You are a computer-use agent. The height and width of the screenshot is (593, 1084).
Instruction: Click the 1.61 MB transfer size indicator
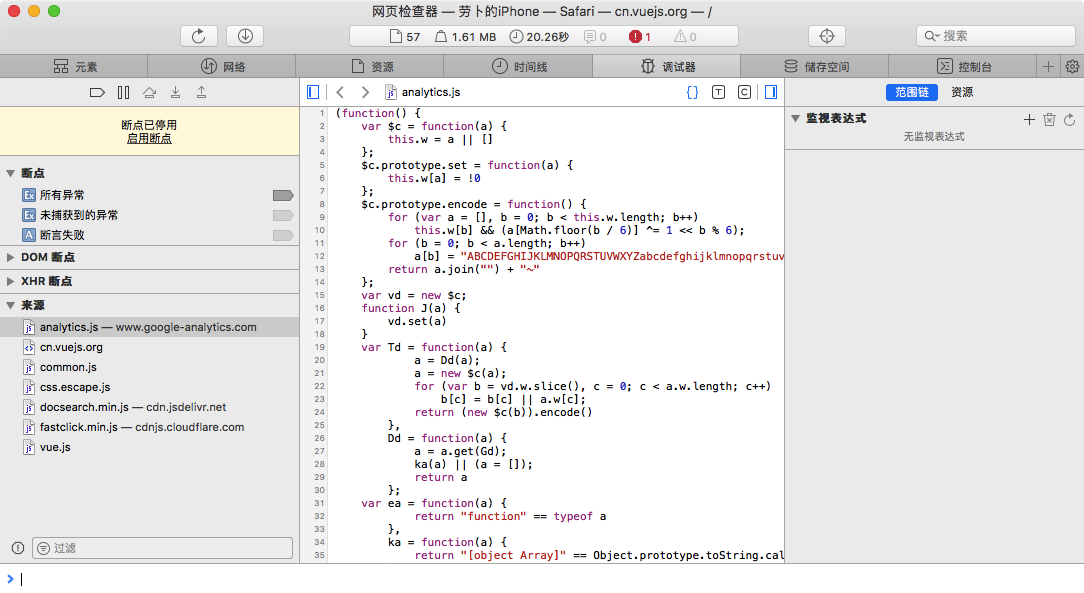[465, 37]
